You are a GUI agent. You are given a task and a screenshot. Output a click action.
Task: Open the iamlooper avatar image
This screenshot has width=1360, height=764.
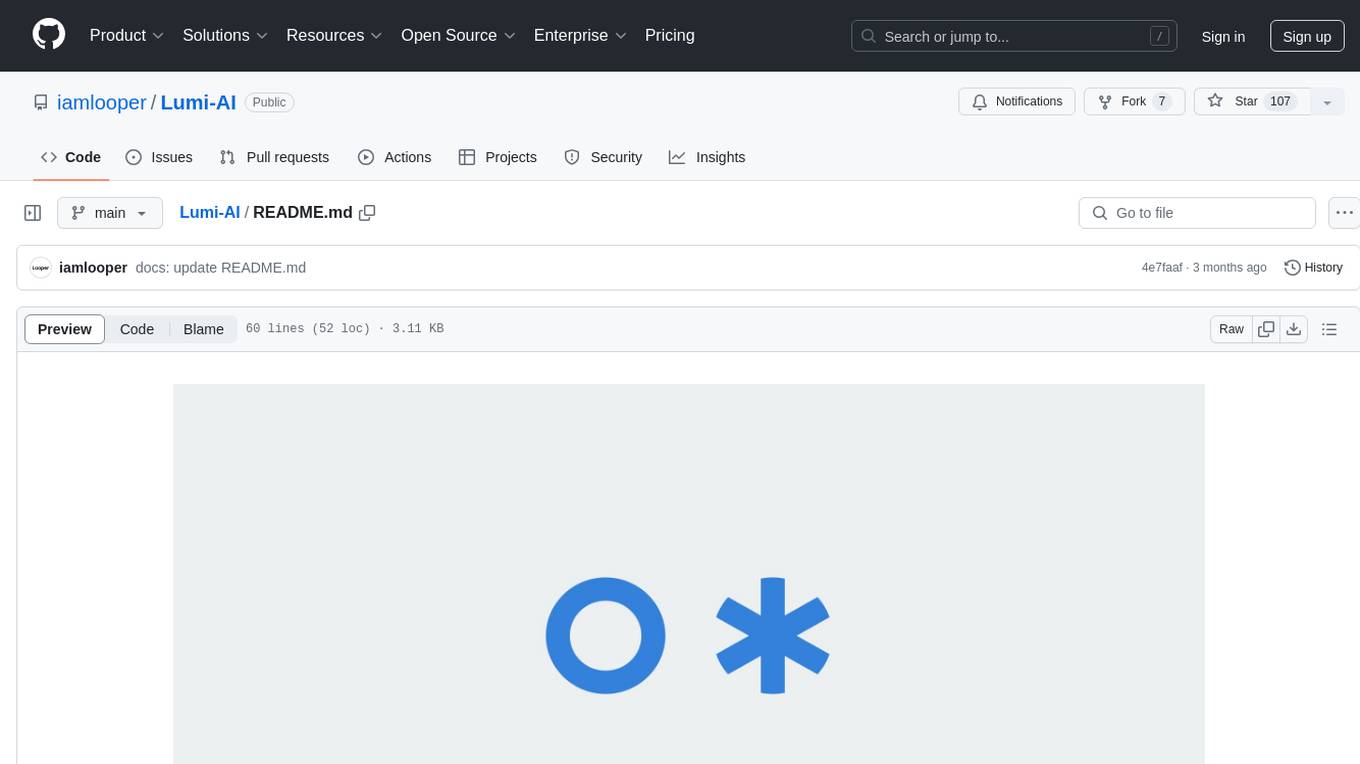click(41, 268)
